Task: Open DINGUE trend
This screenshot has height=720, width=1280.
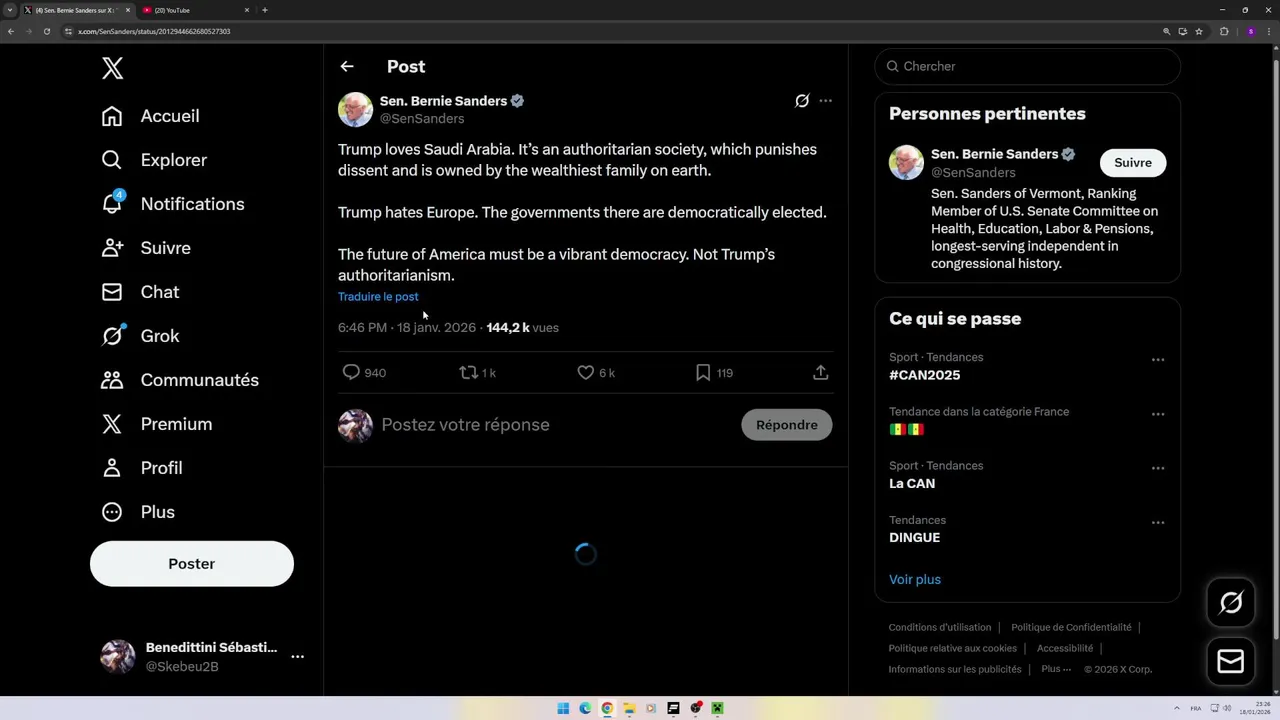Action: click(x=914, y=538)
